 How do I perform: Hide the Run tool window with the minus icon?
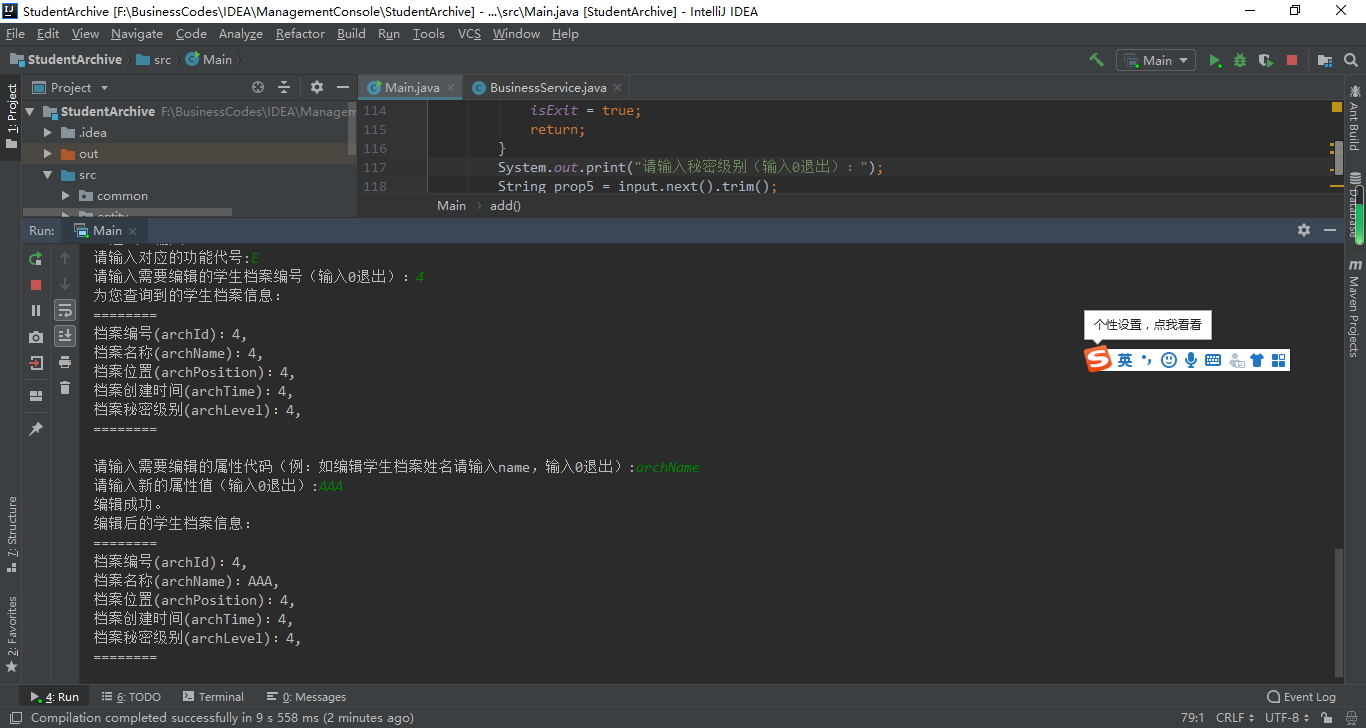pyautogui.click(x=1330, y=230)
